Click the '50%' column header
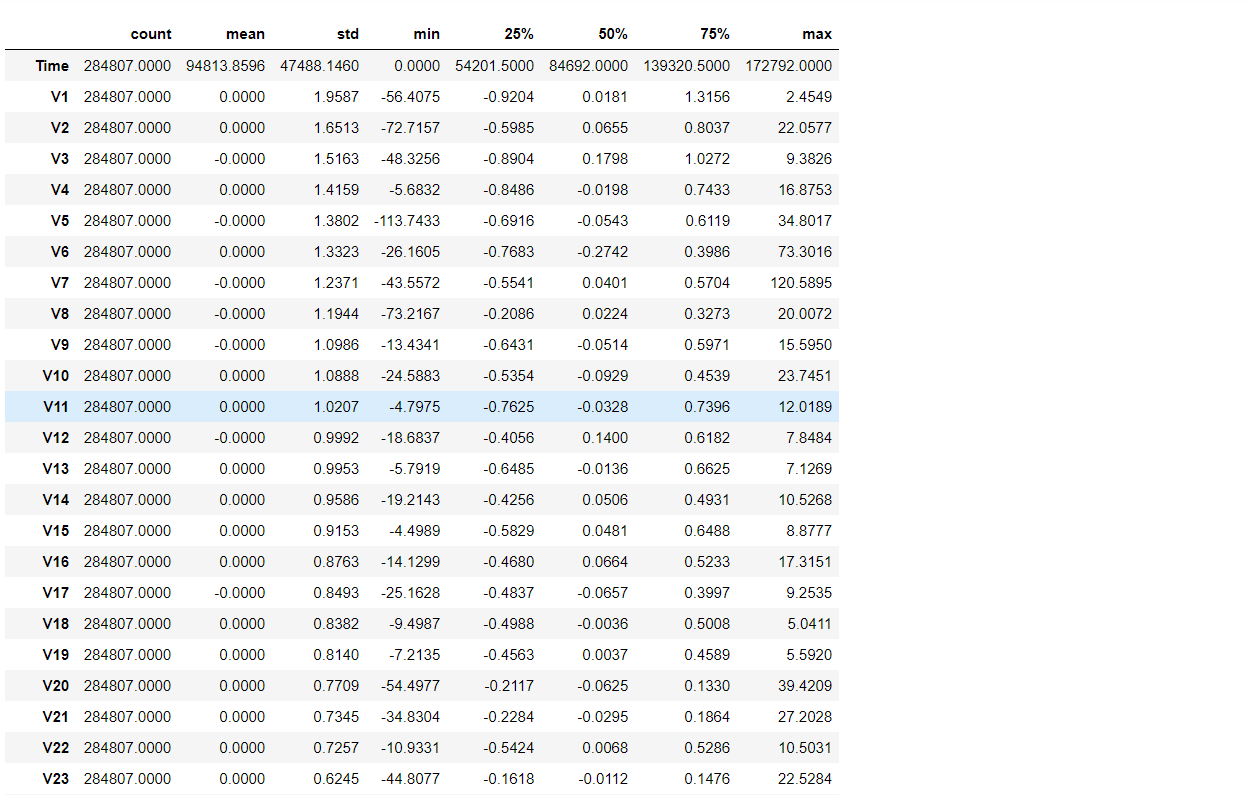 click(x=613, y=34)
